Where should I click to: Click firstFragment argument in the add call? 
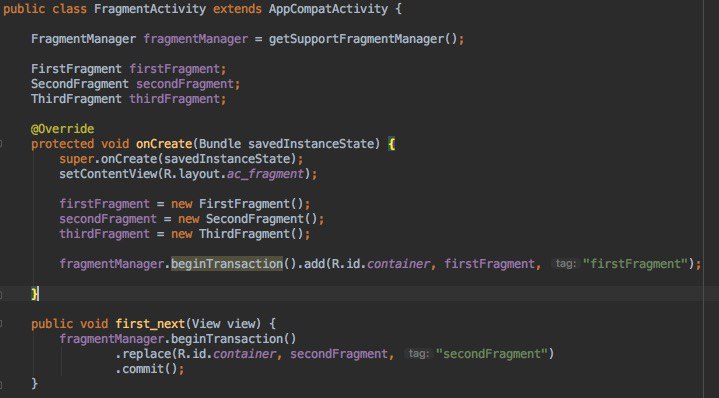pos(490,264)
